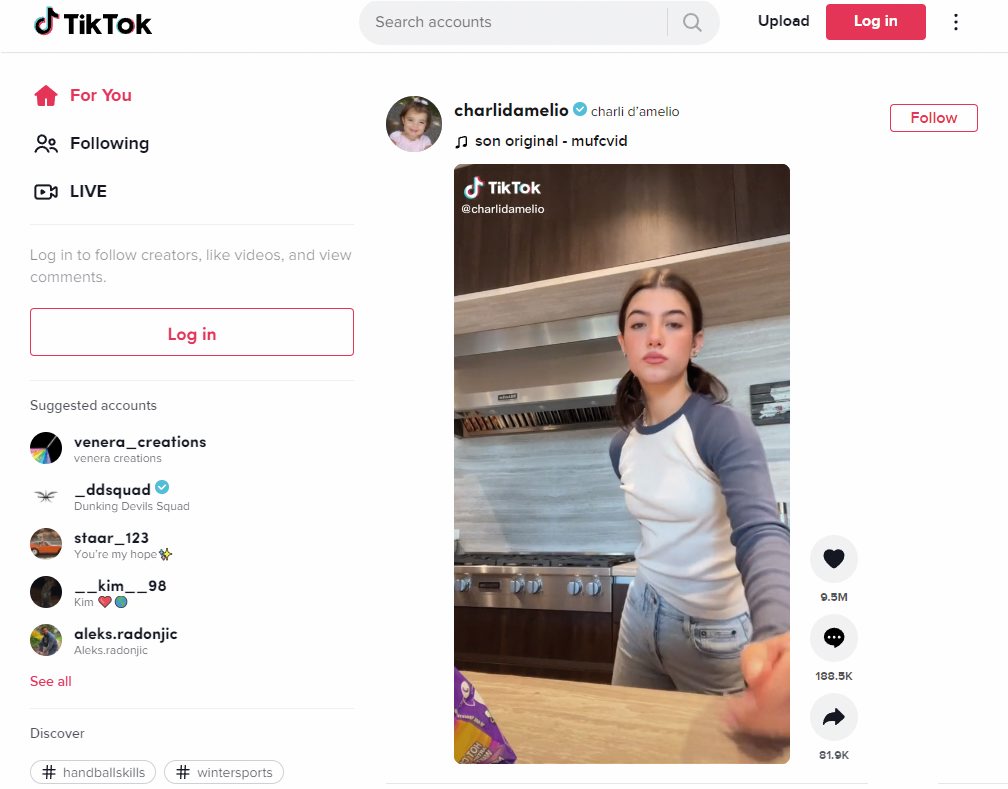Open comments with the speech bubble icon
1008x789 pixels.
(x=834, y=637)
